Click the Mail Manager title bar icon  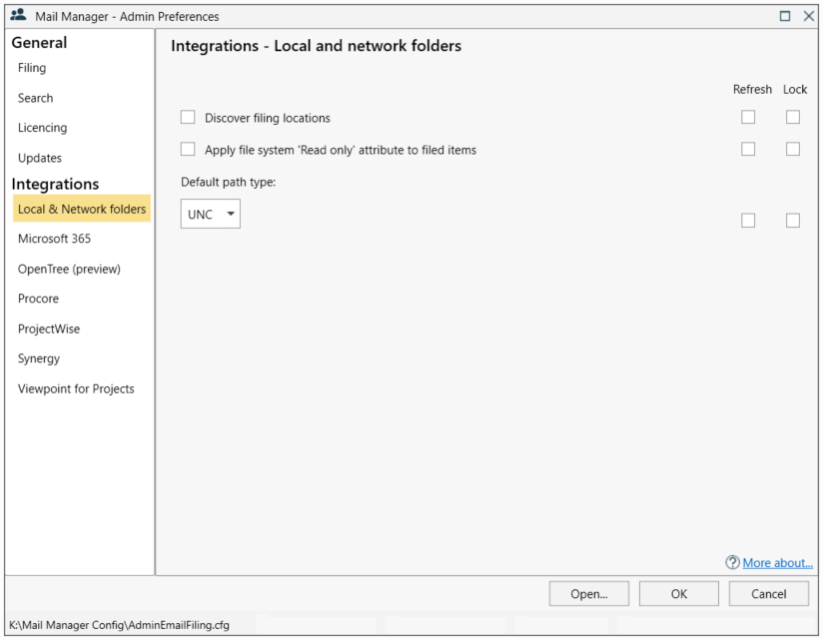coord(17,15)
